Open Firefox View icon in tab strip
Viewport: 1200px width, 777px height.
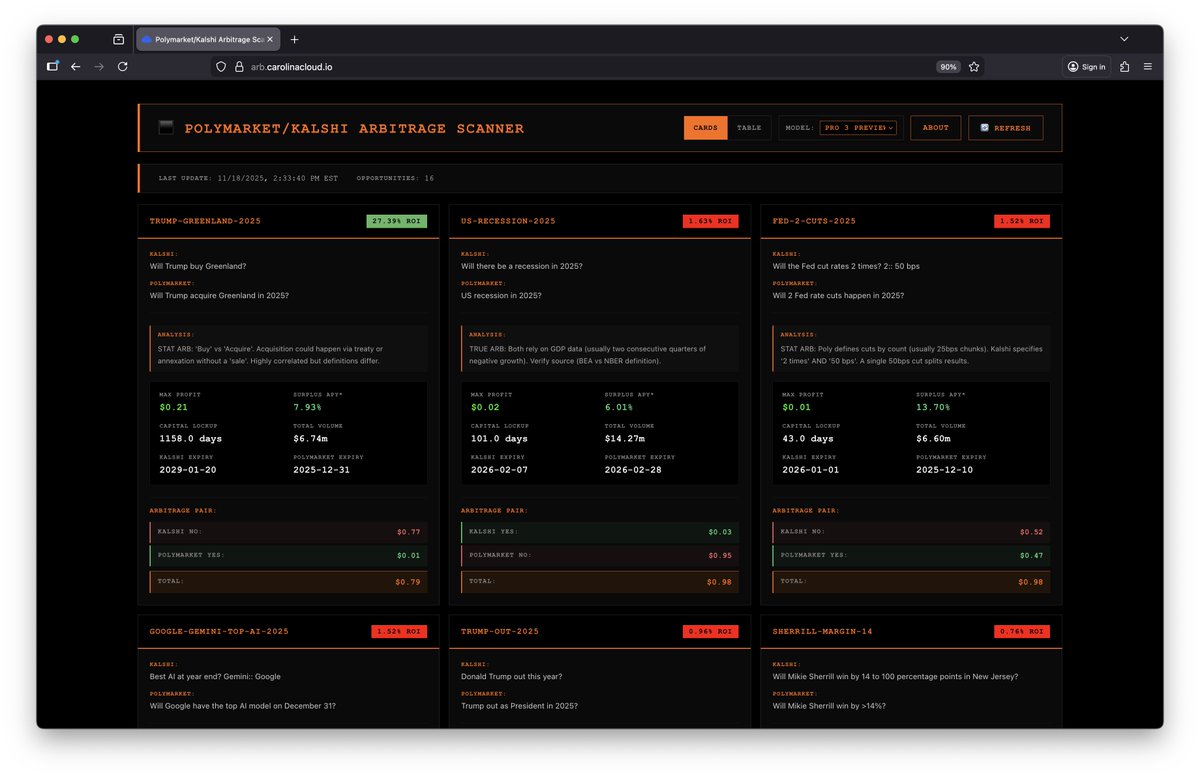click(x=118, y=39)
